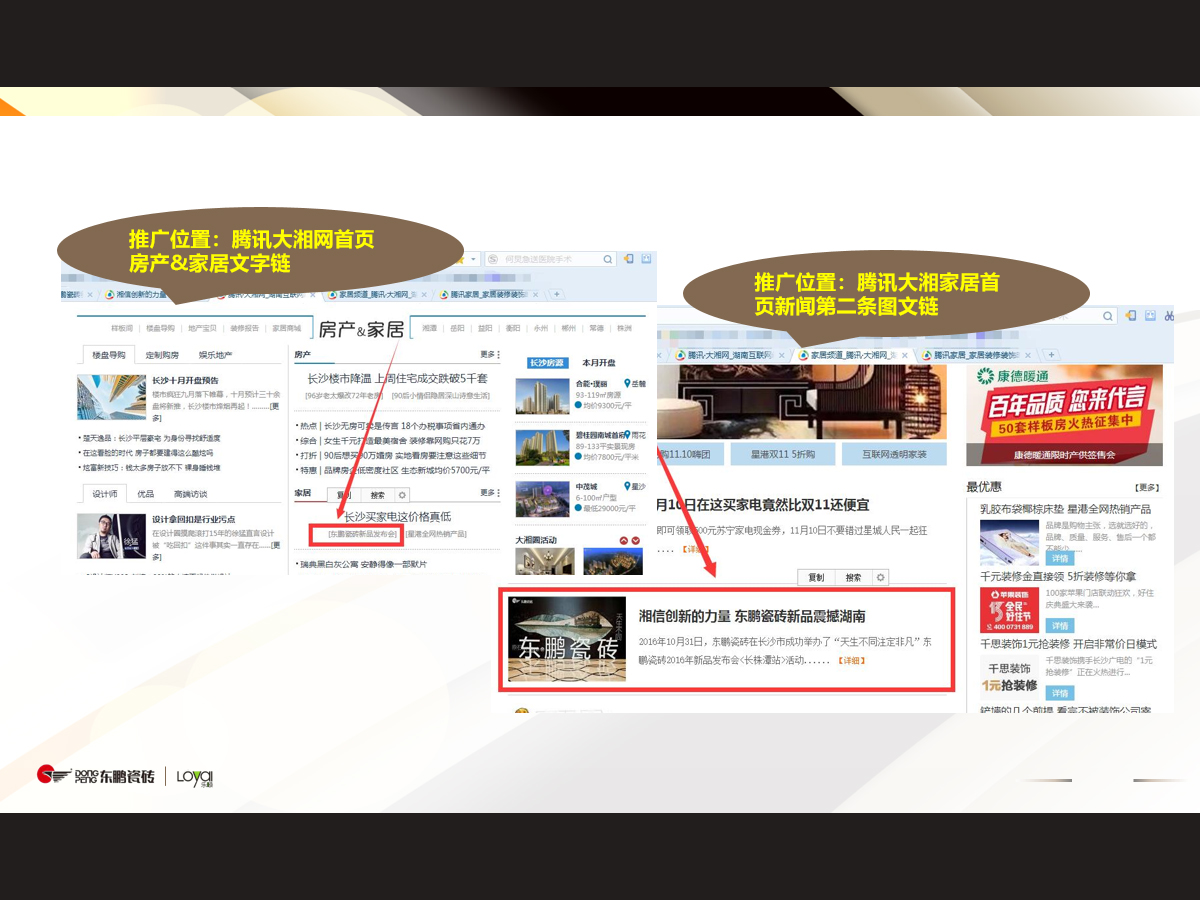Expand 【更多】 next to 最优惠 heading

1147,487
